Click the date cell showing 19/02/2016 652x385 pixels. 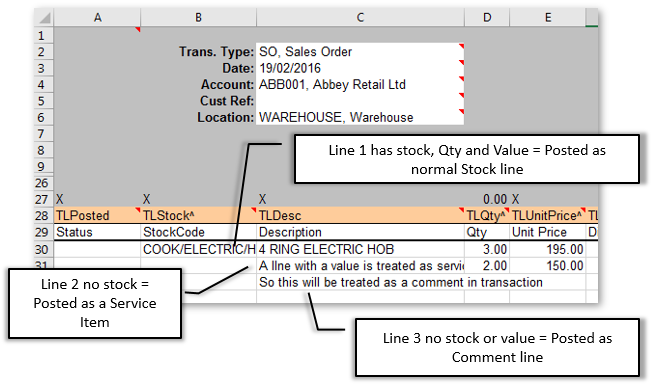tap(360, 68)
